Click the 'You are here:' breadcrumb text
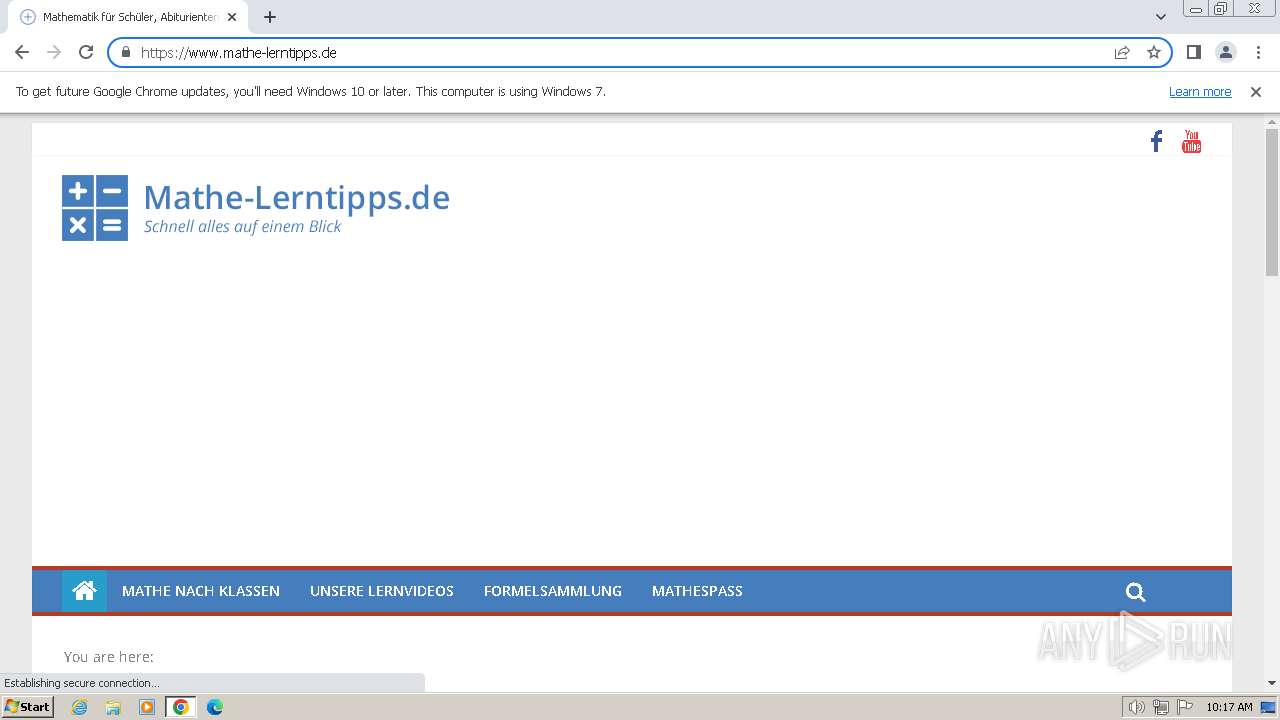Image resolution: width=1280 pixels, height=720 pixels. 109,657
